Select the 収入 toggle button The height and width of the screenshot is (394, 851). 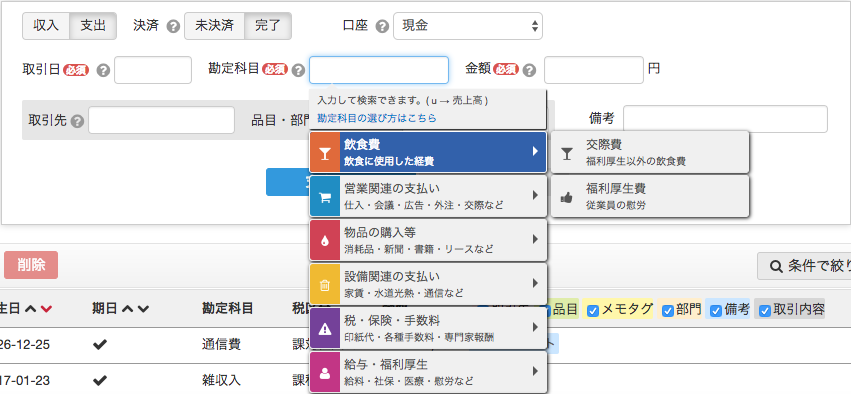coord(46,26)
